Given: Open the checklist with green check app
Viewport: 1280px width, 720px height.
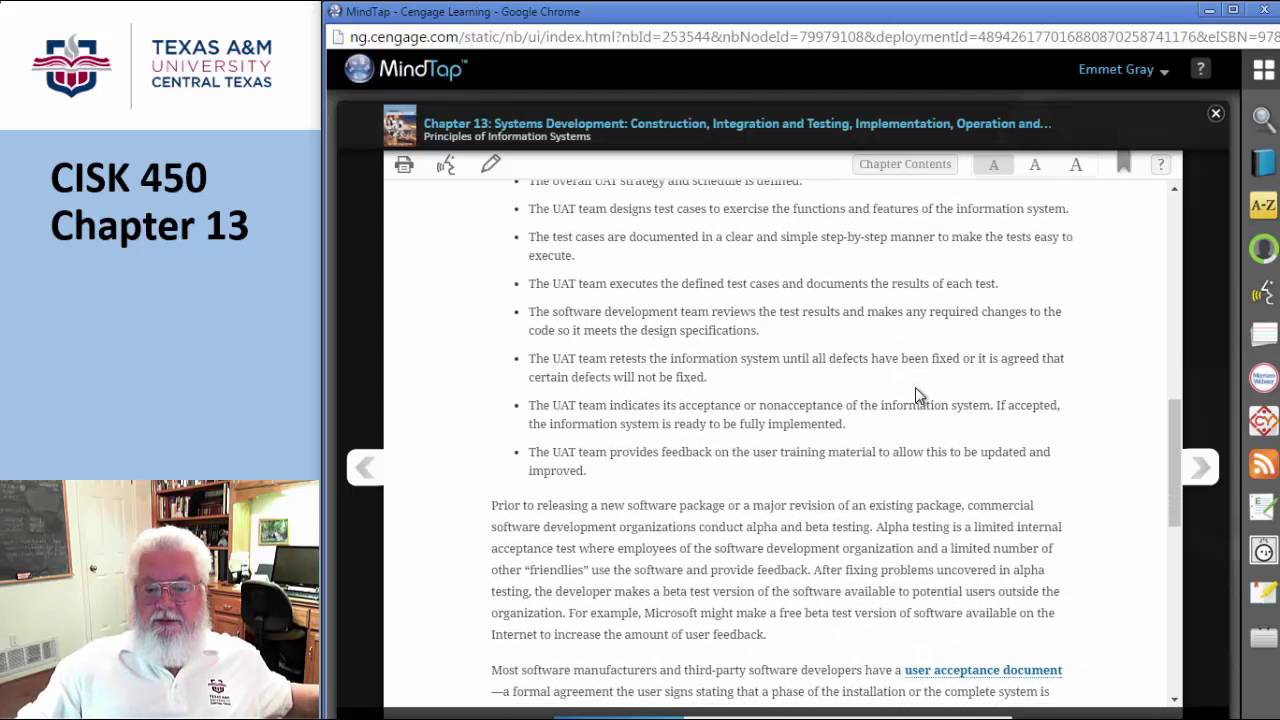Looking at the screenshot, I should click(x=1264, y=507).
